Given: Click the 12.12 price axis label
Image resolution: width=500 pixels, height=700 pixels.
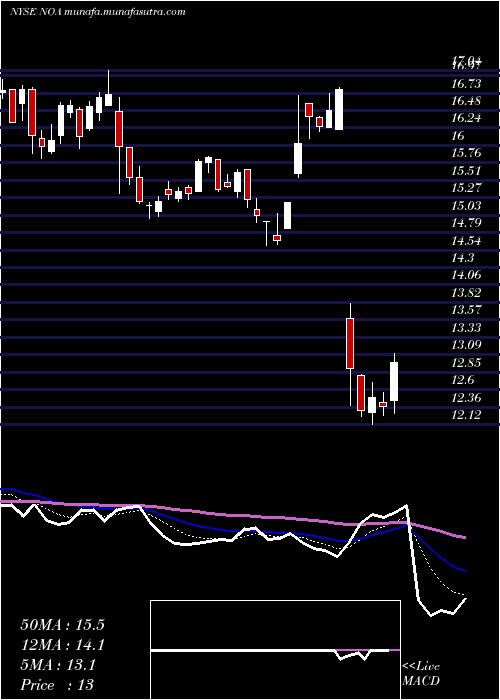Looking at the screenshot, I should (x=466, y=415).
